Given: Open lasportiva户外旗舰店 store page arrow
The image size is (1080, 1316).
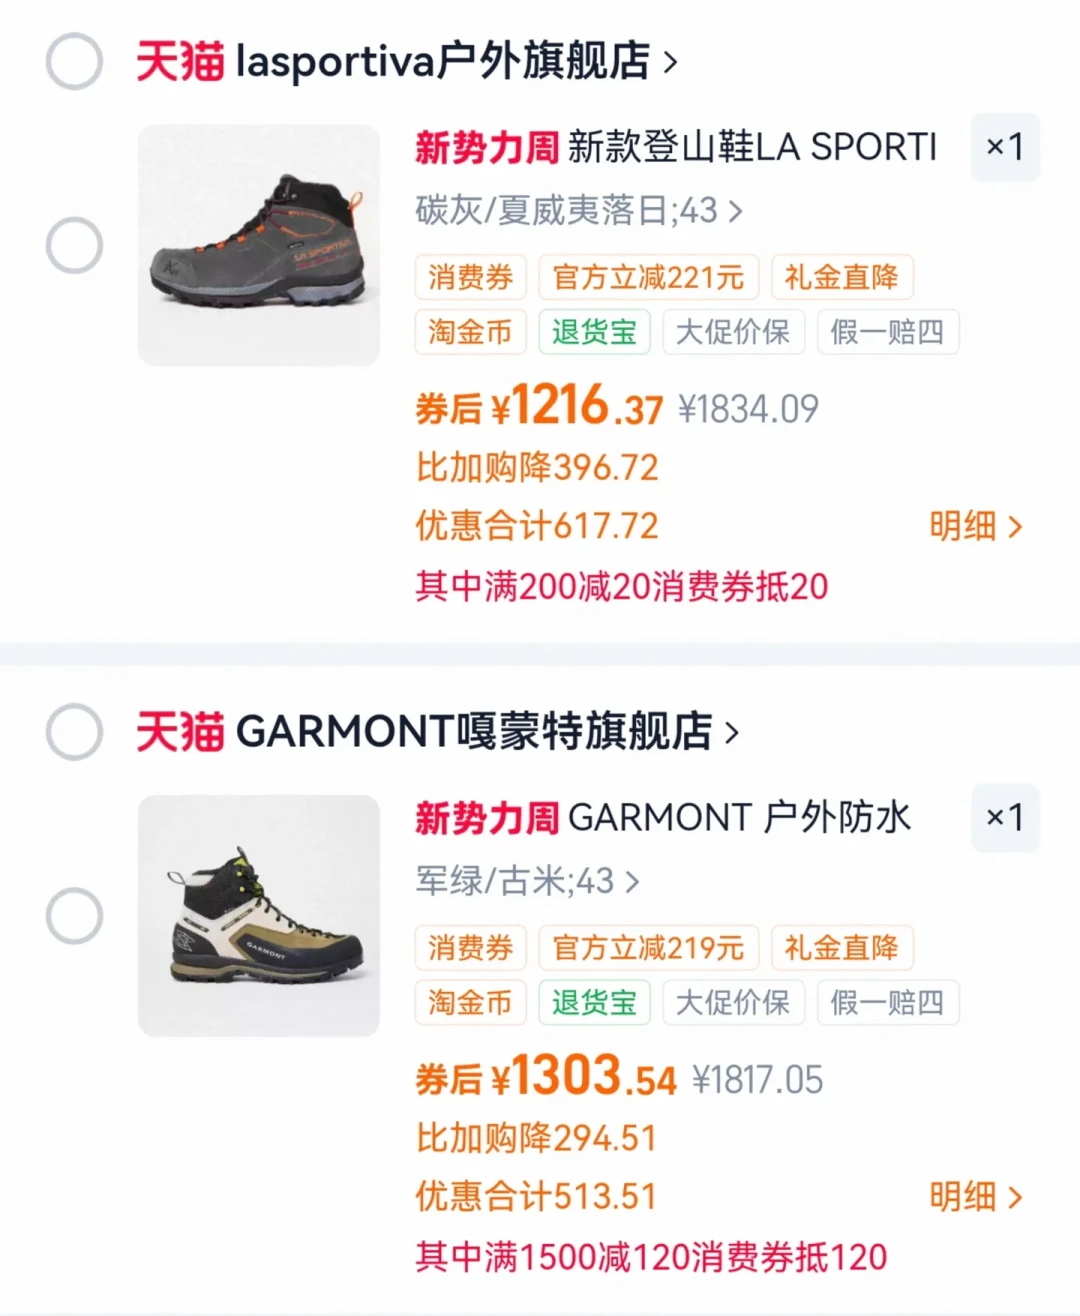Looking at the screenshot, I should coord(671,62).
